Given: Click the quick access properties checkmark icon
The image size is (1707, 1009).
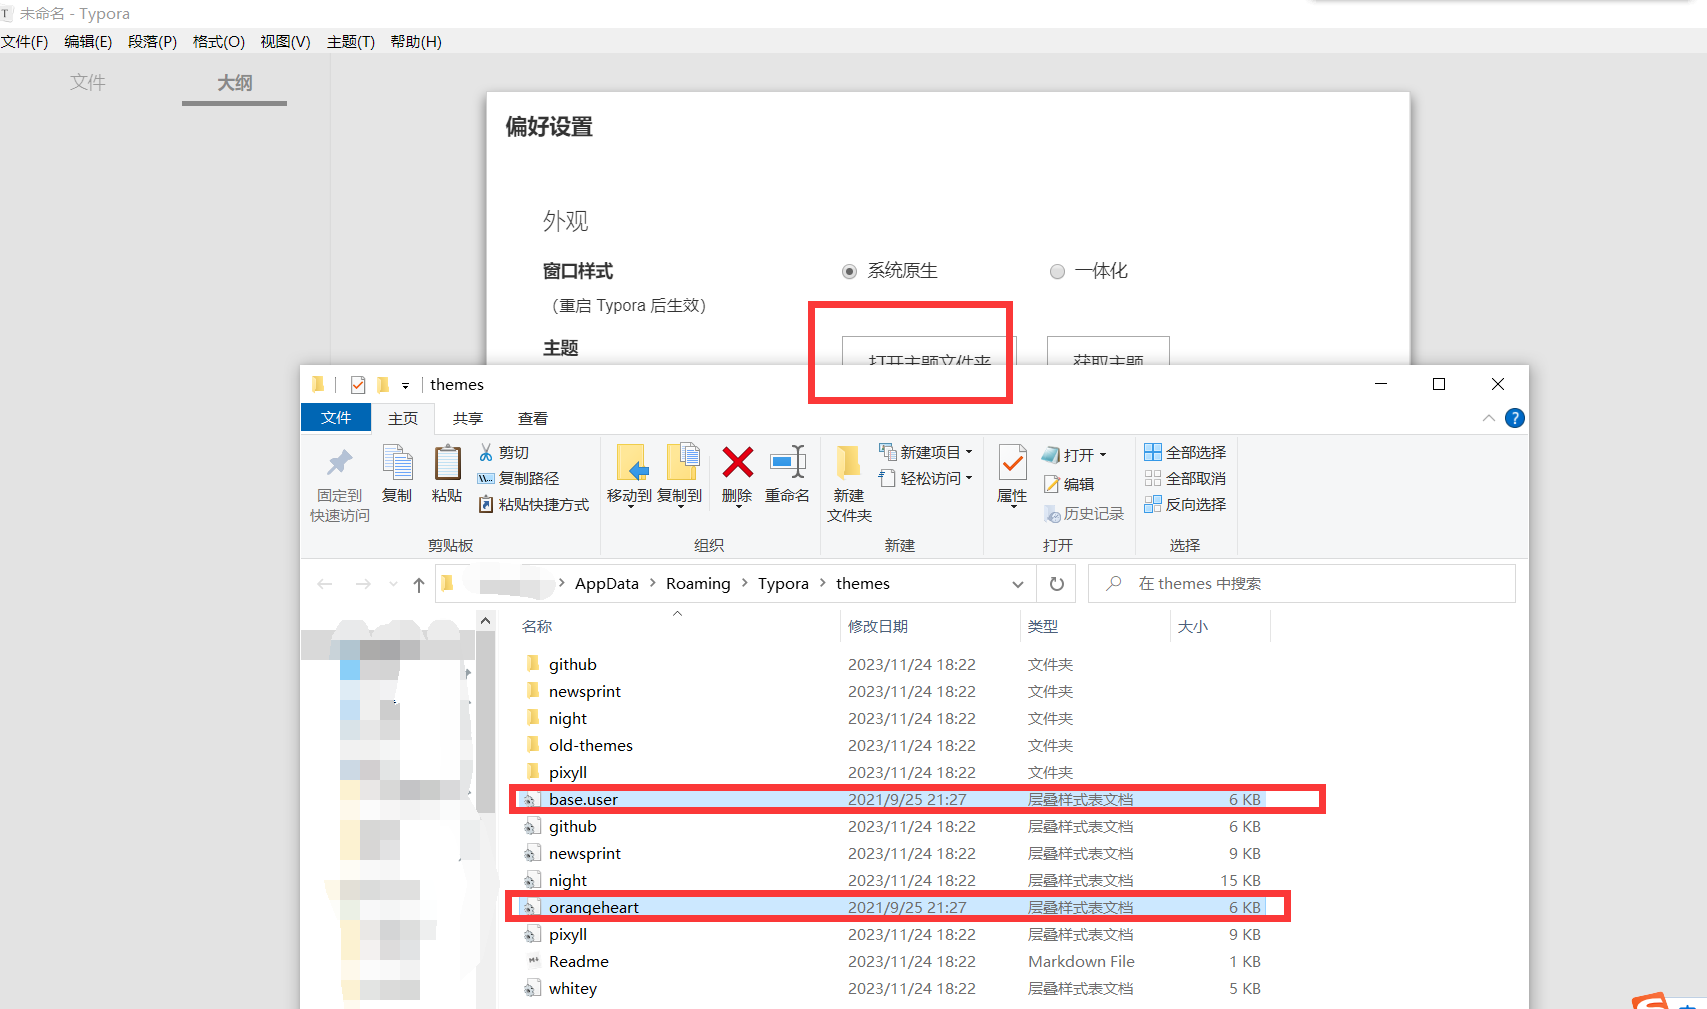Looking at the screenshot, I should click(x=358, y=385).
